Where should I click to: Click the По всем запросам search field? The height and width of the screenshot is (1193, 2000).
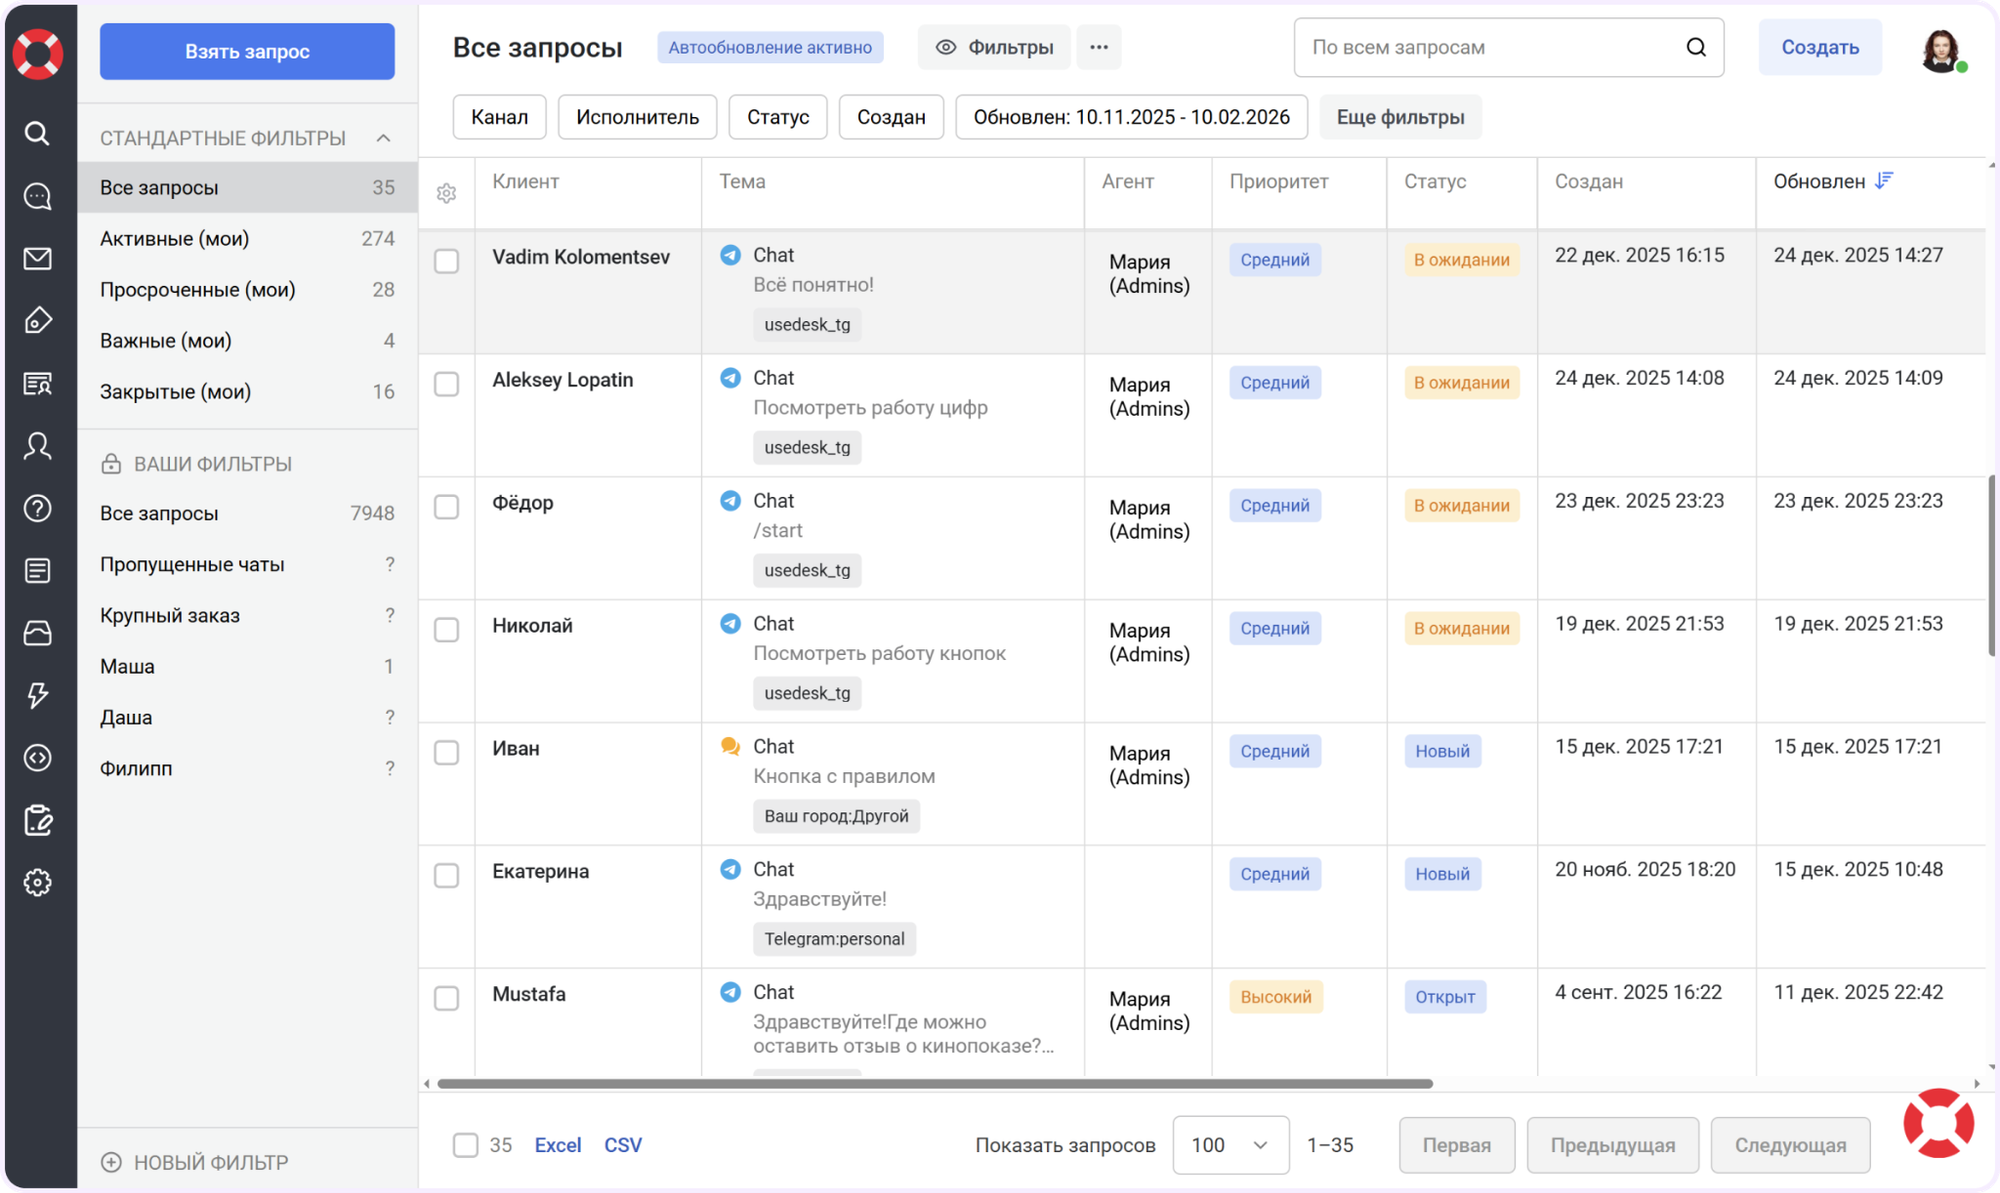tap(1508, 47)
